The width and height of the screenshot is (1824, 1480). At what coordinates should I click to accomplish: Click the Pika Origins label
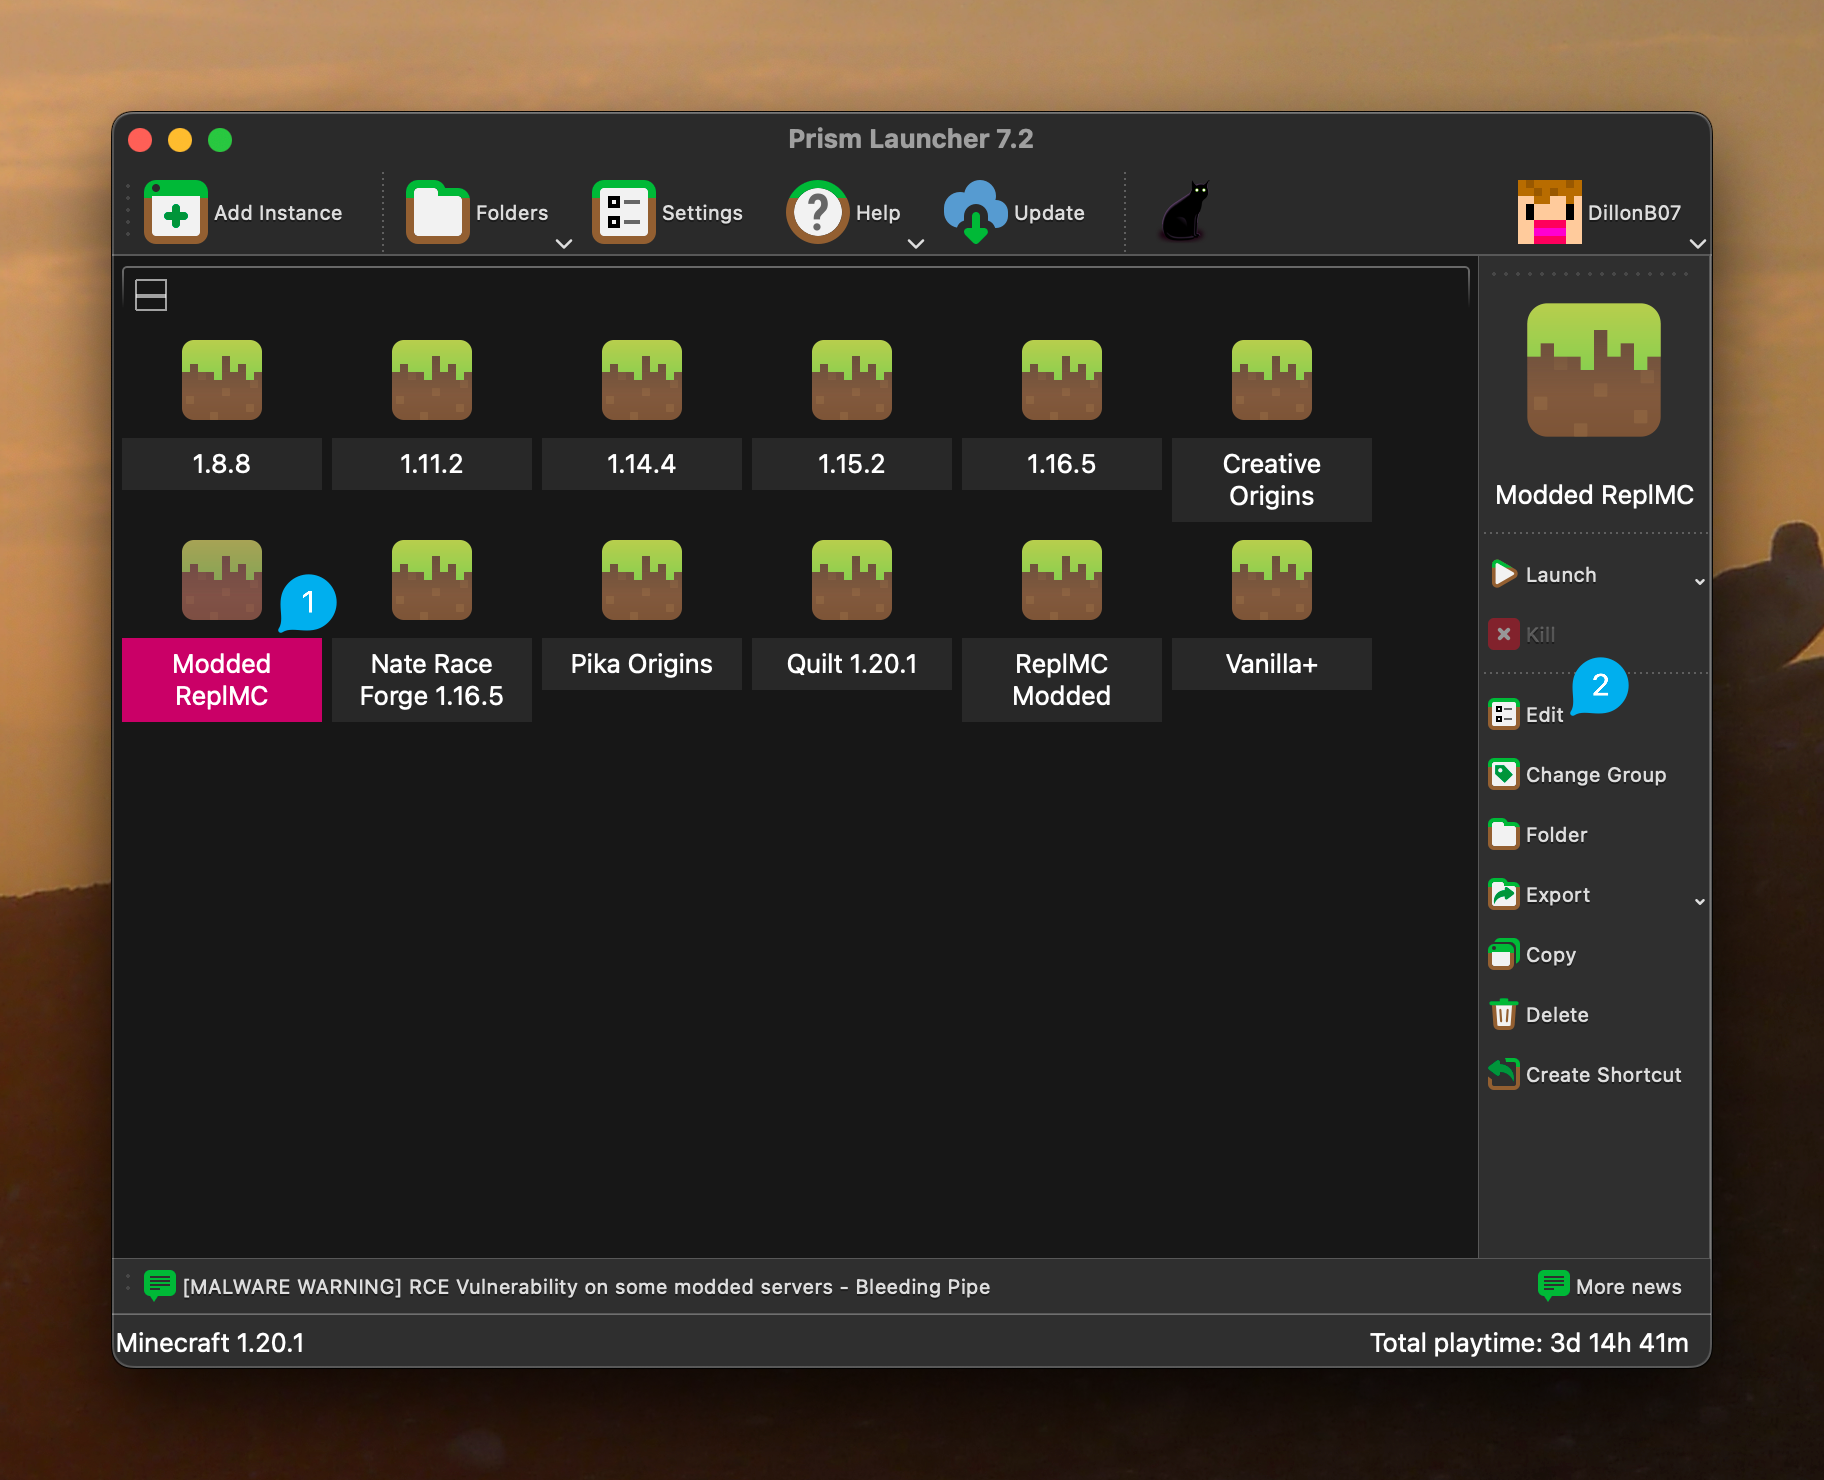pos(642,664)
